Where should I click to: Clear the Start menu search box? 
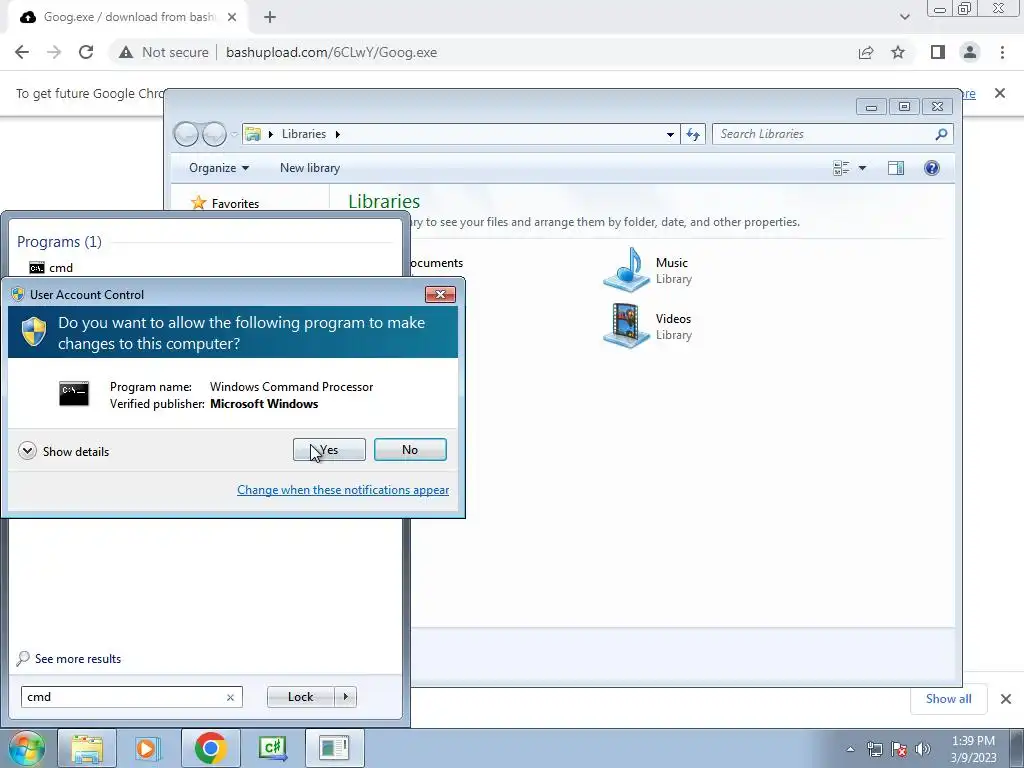coord(230,697)
